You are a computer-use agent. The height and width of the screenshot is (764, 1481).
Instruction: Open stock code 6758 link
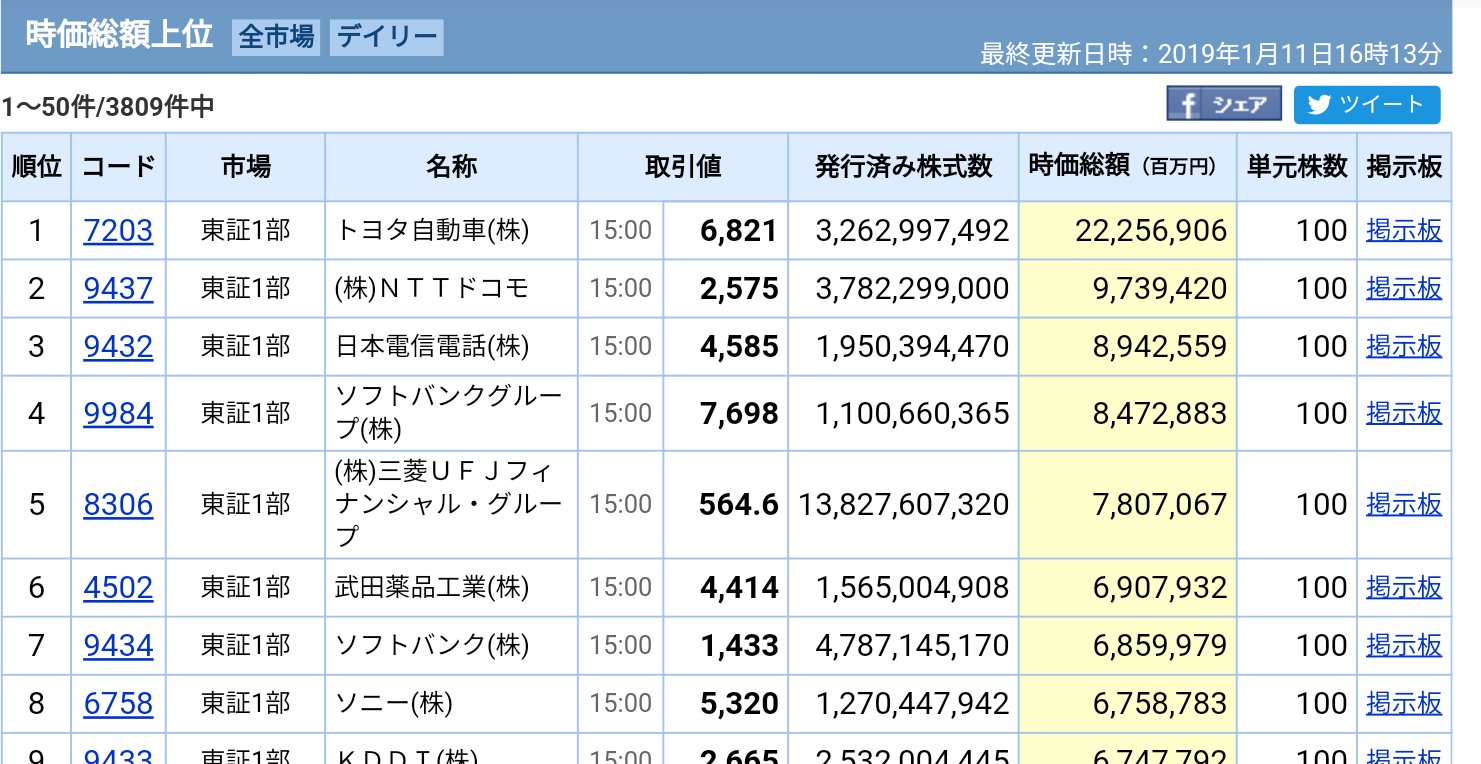click(118, 704)
